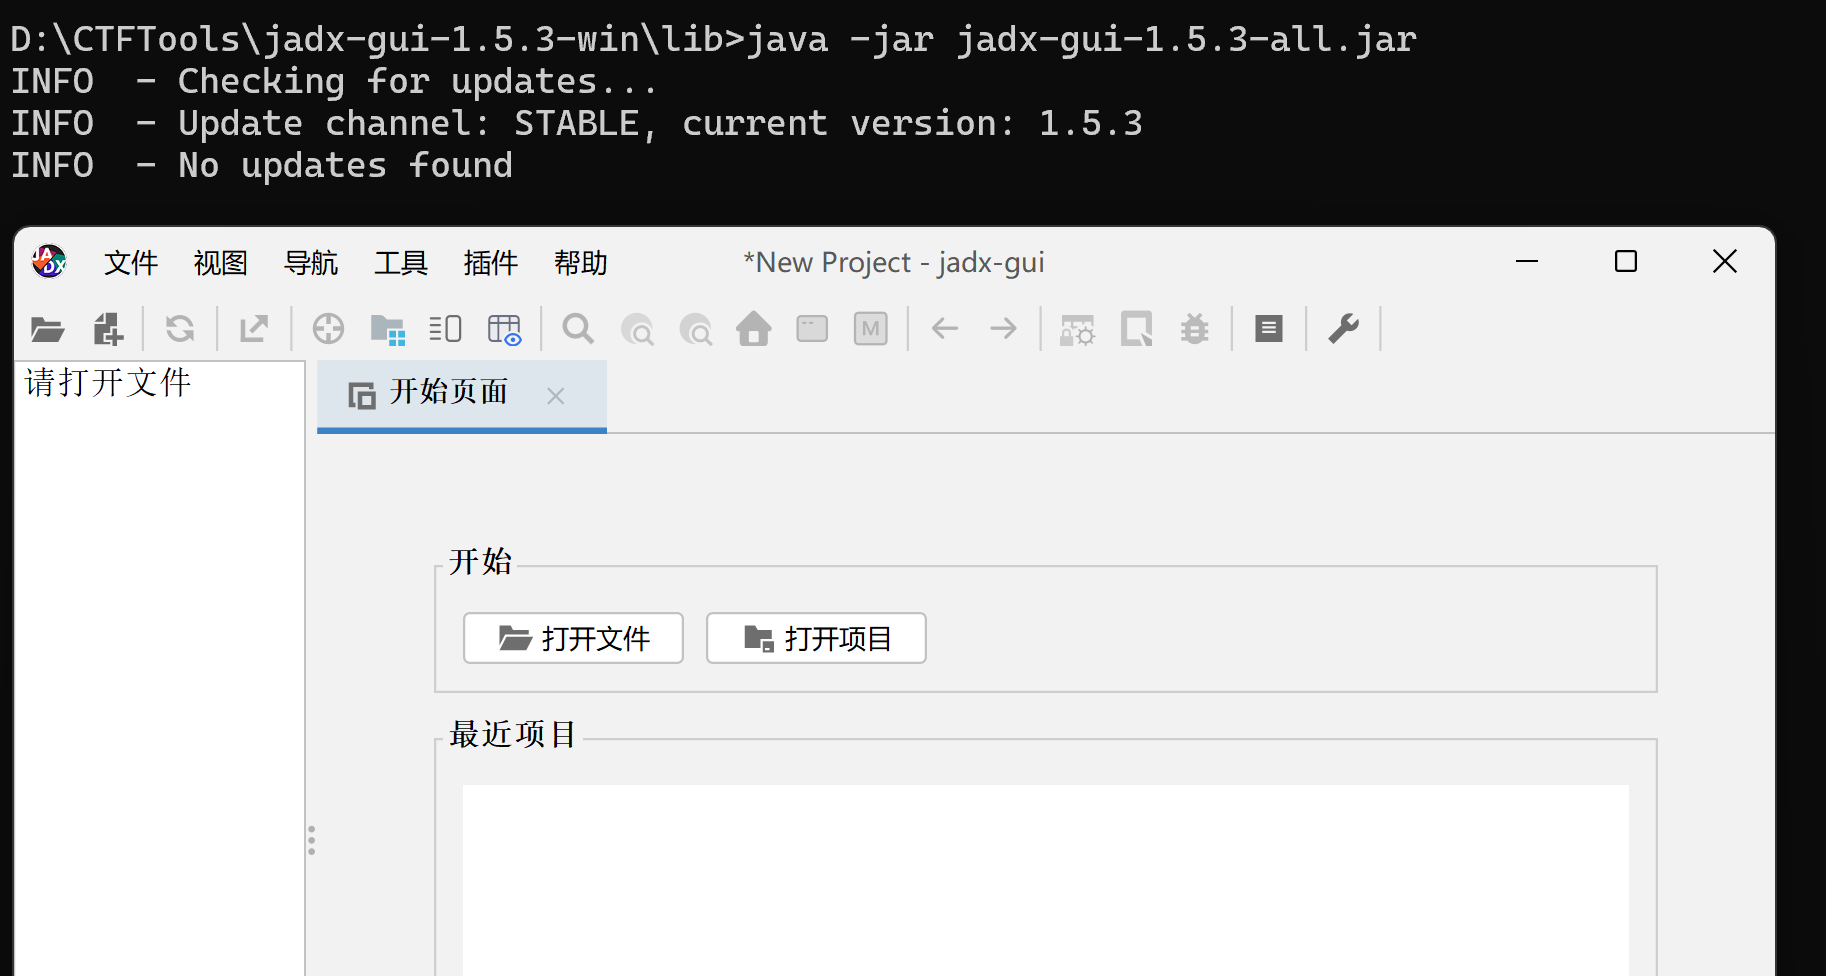
Task: Click the deobfuscation gear toolbar icon
Action: pyautogui.click(x=1077, y=329)
